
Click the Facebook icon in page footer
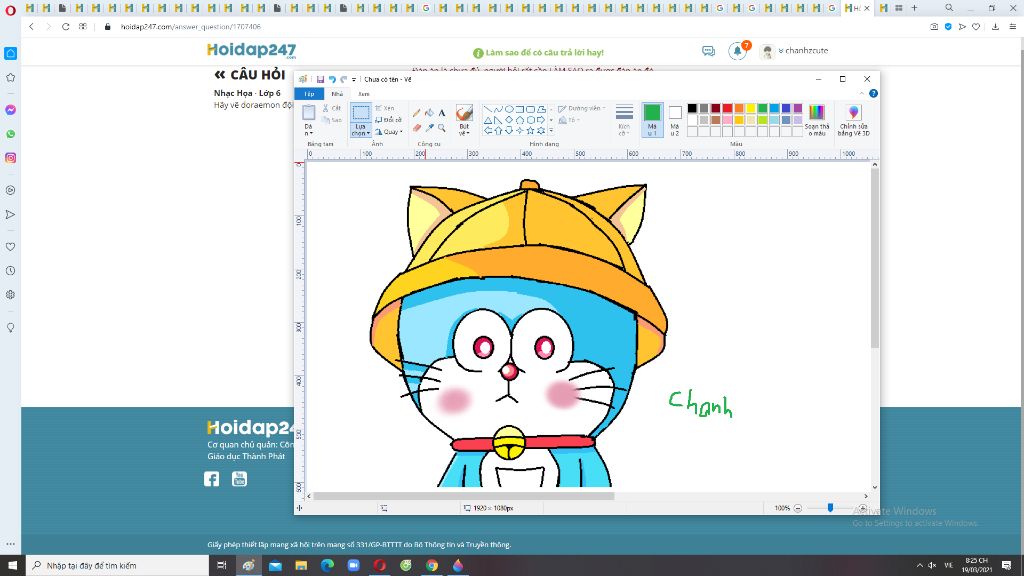pyautogui.click(x=212, y=479)
